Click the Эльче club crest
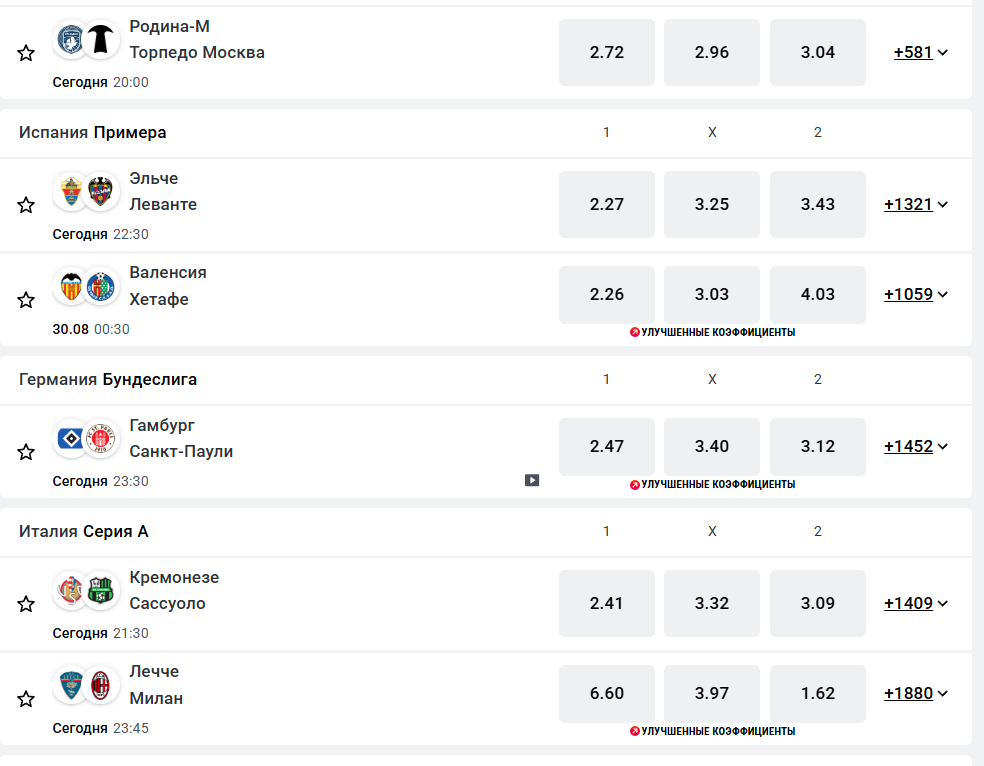The image size is (984, 766). [71, 191]
